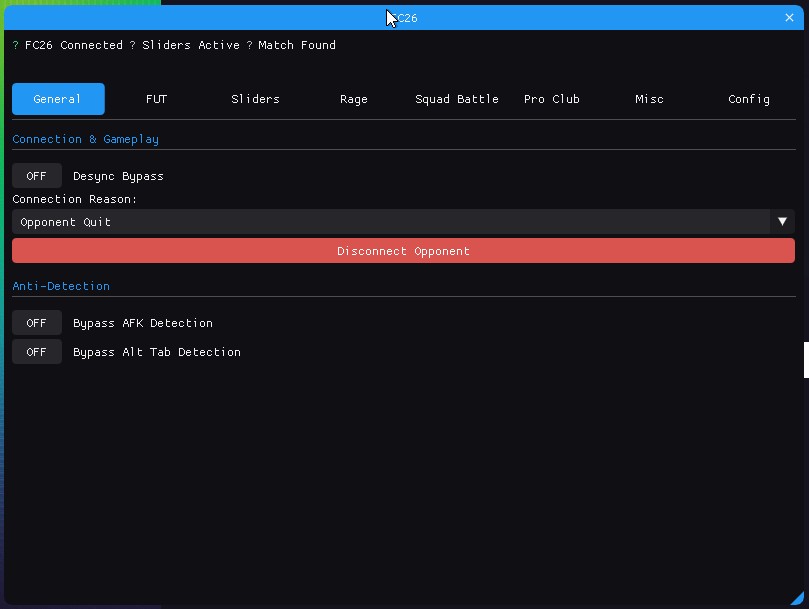The height and width of the screenshot is (609, 809).
Task: Open the Squad Battle tab
Action: coord(456,99)
